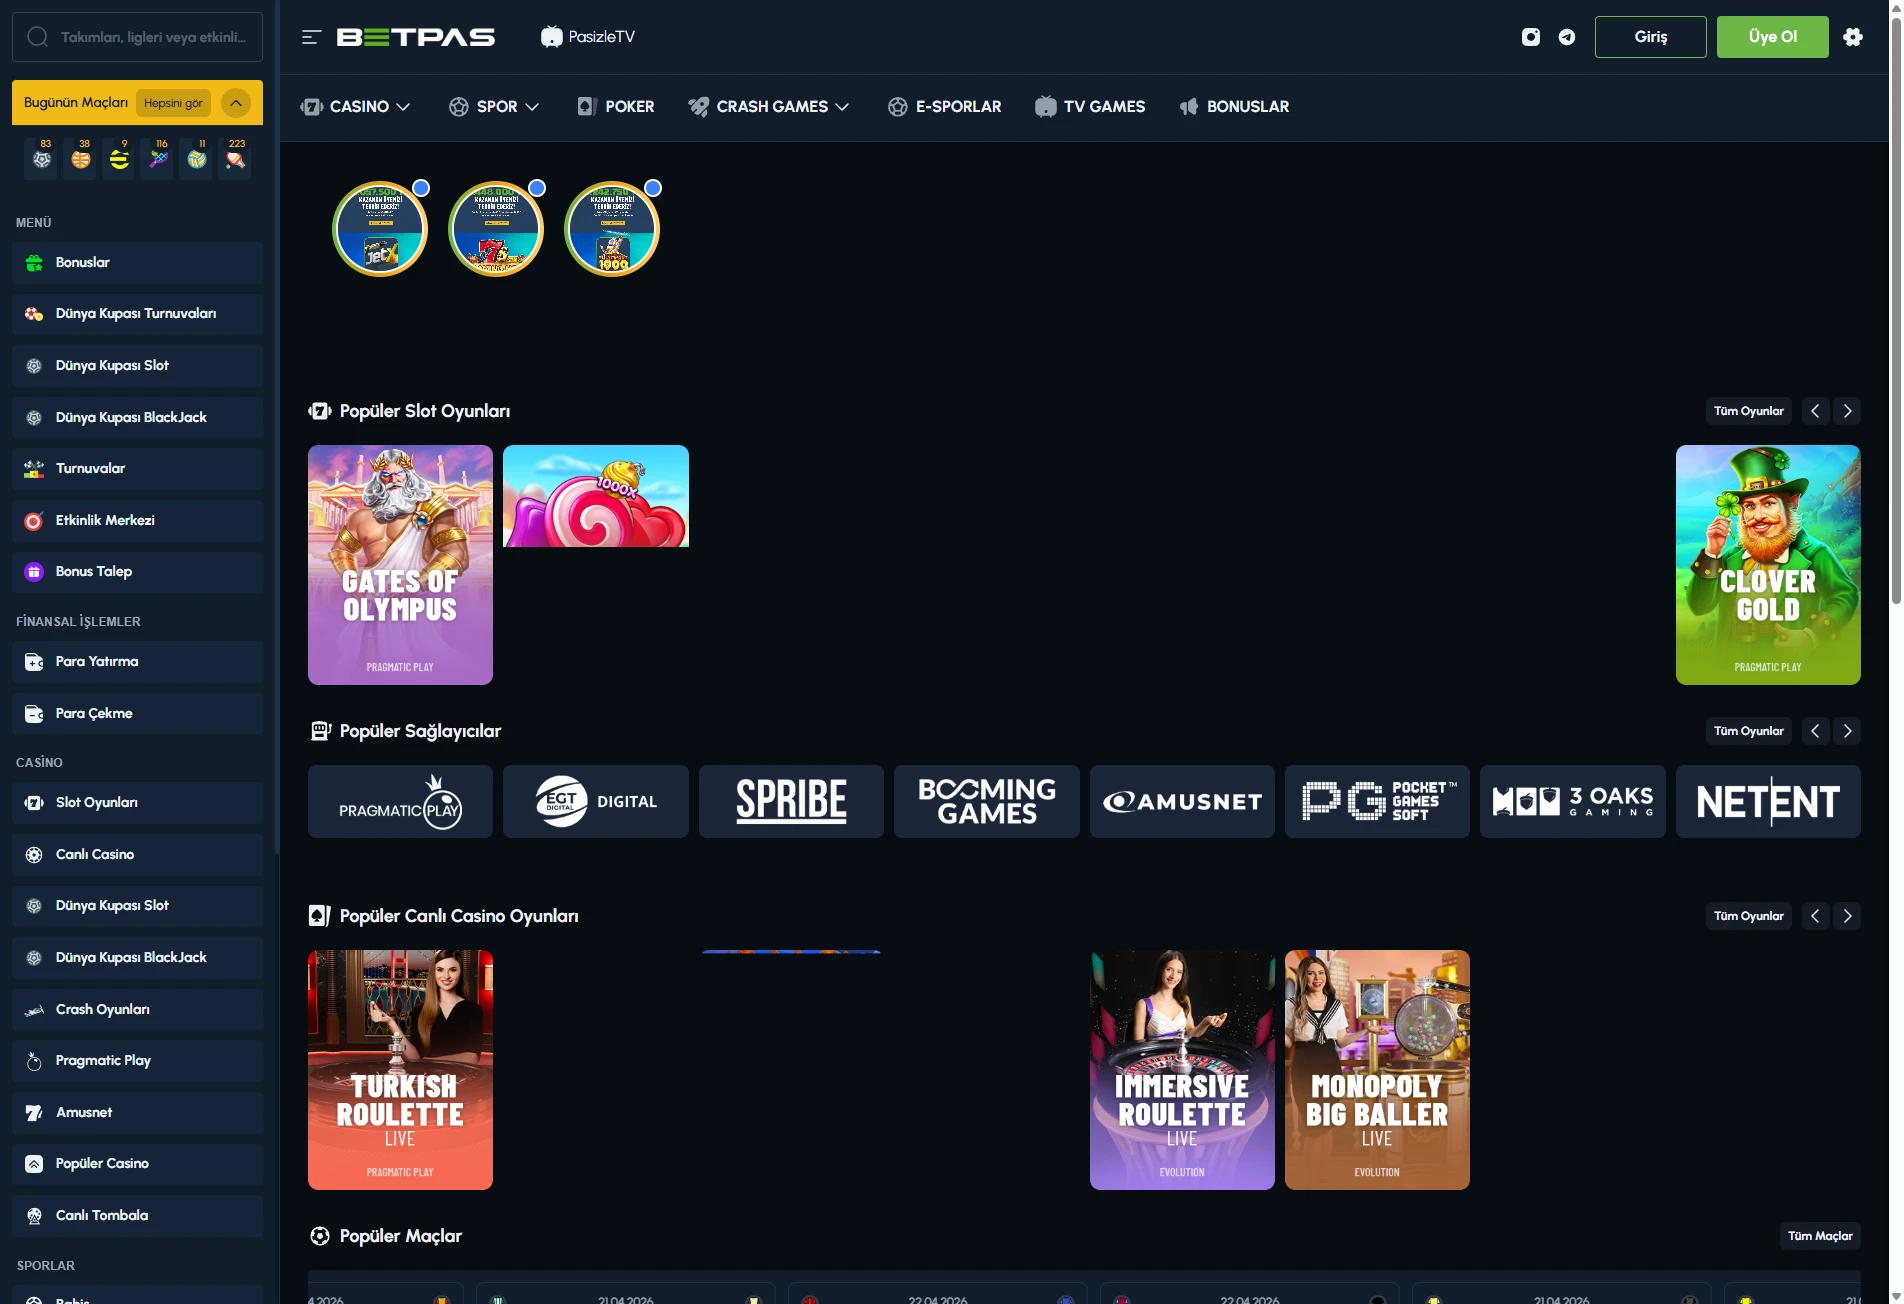The width and height of the screenshot is (1904, 1304).
Task: Open PasizleTV in the header
Action: tap(588, 37)
